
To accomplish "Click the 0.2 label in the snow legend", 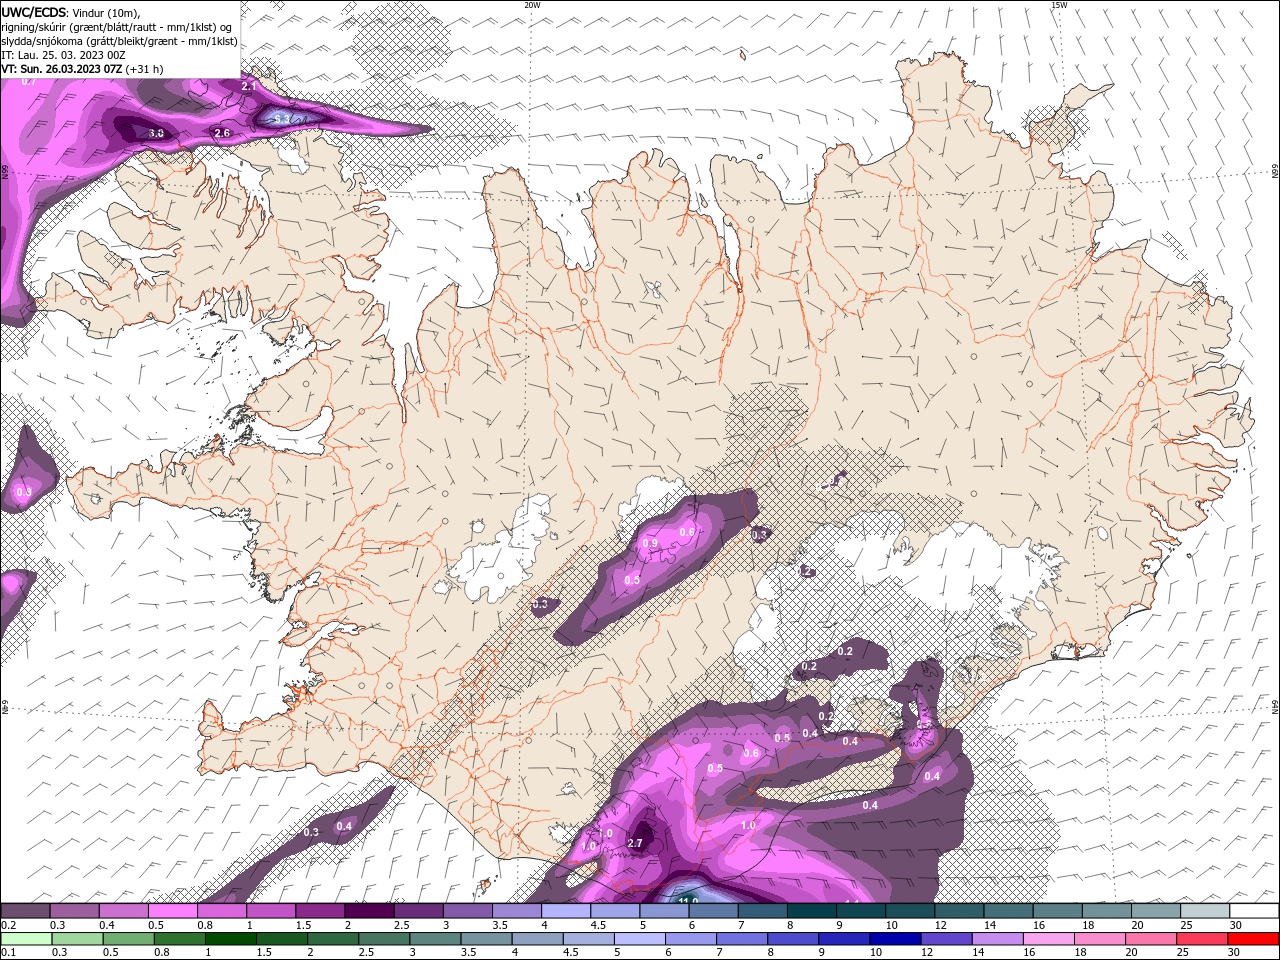I will (8, 925).
